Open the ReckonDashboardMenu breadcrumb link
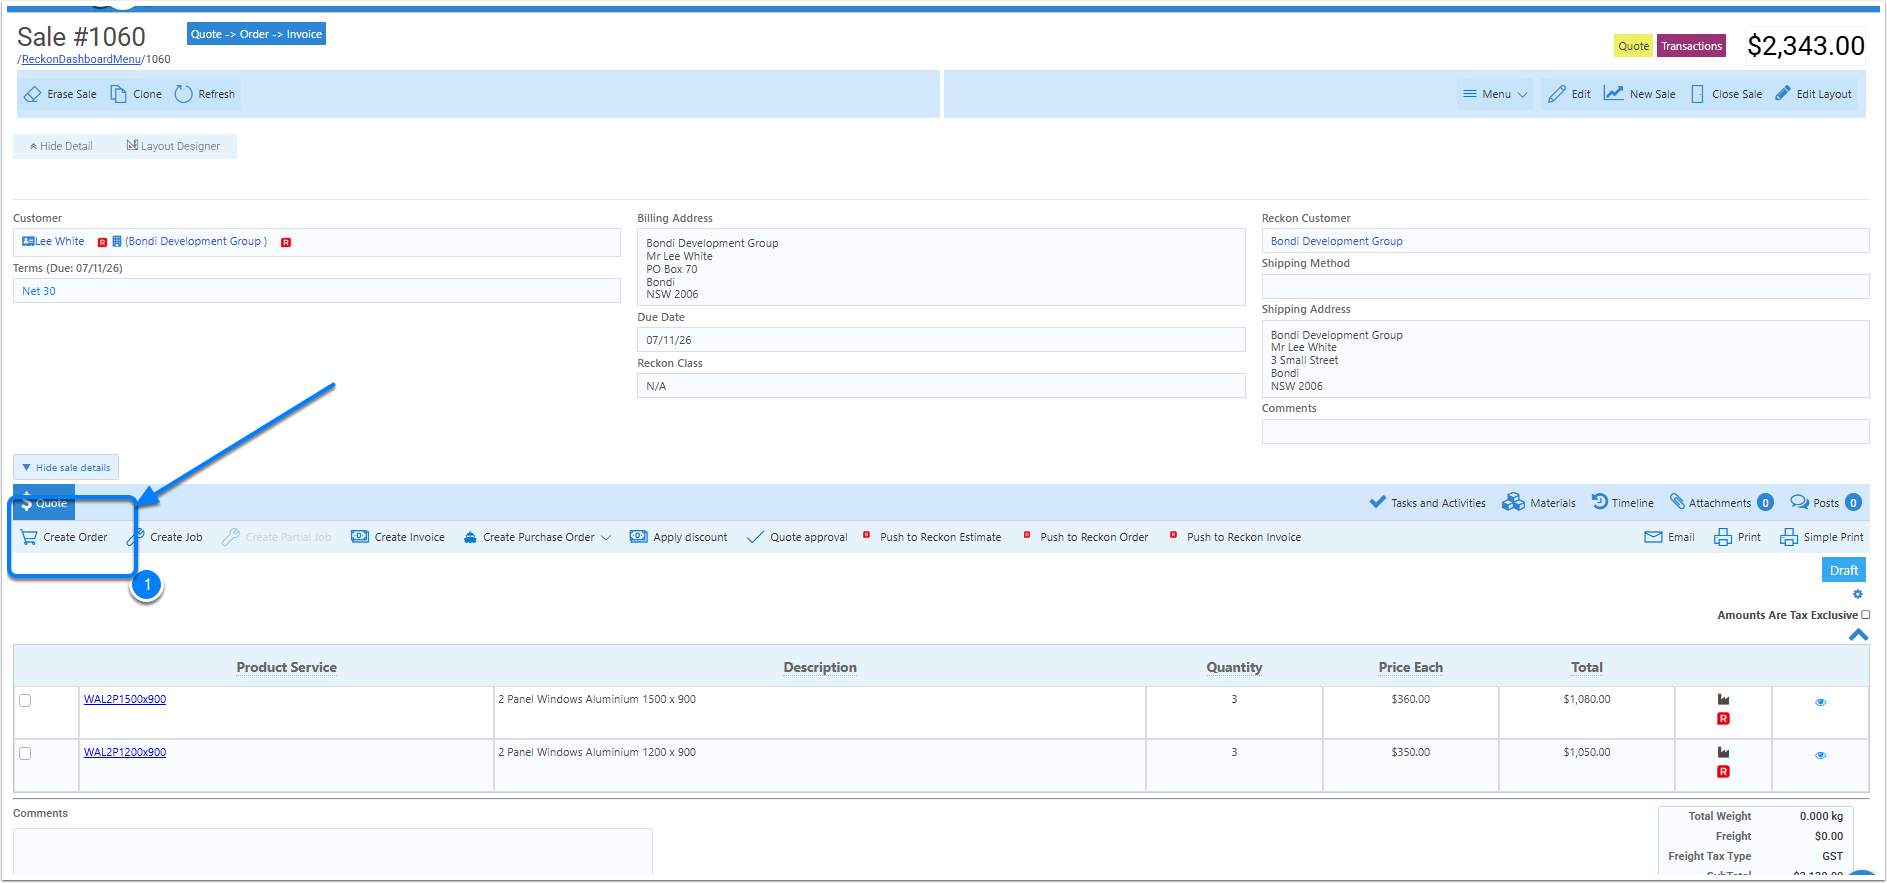 (82, 59)
